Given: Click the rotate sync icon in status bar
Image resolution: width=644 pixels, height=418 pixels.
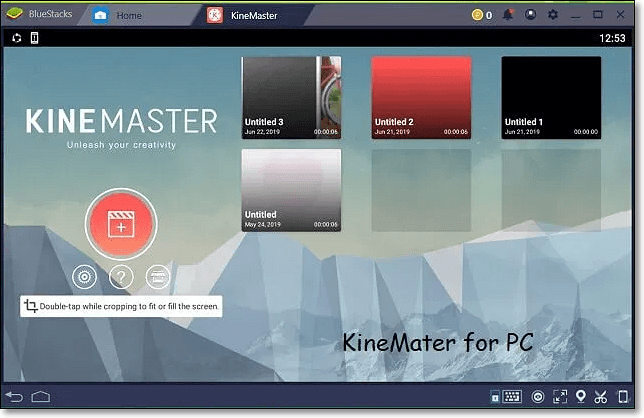Looking at the screenshot, I should point(17,38).
